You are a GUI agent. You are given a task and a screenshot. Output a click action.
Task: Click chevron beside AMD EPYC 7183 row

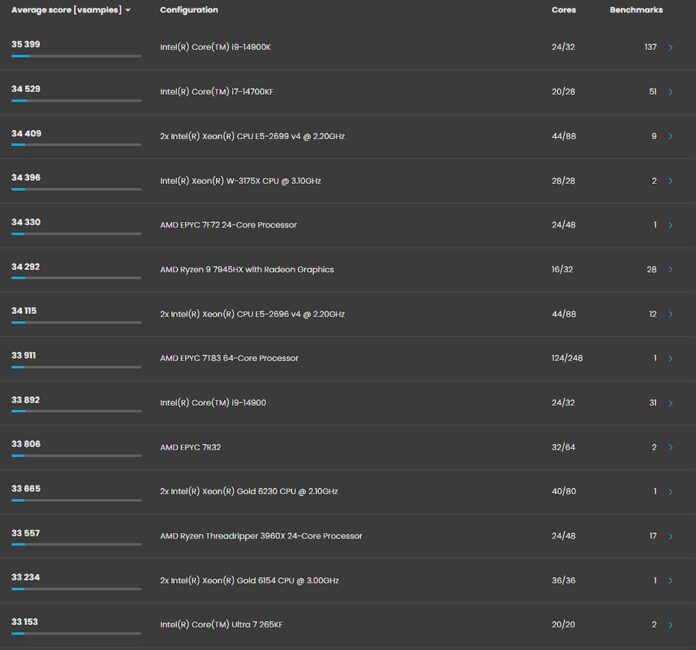tap(670, 358)
